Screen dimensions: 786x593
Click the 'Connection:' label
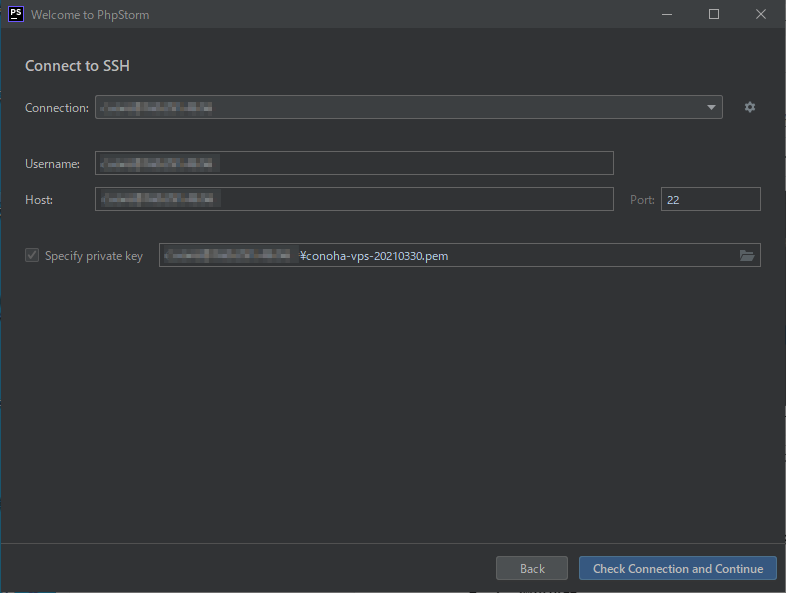coord(57,107)
